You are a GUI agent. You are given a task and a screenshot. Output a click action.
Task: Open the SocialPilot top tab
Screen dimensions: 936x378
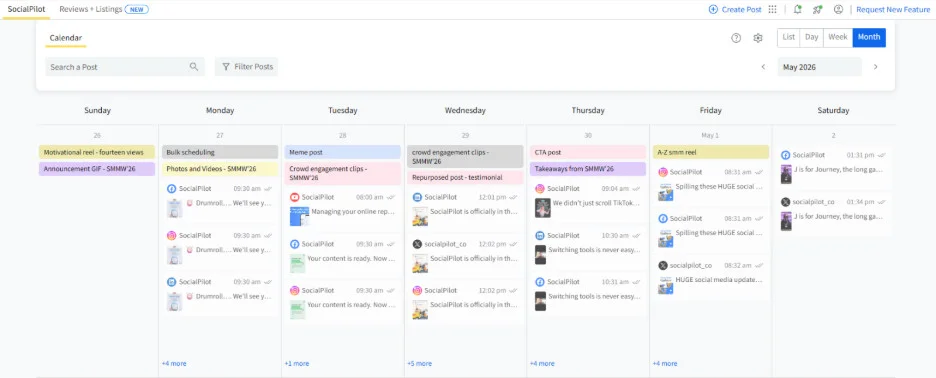pyautogui.click(x=26, y=9)
